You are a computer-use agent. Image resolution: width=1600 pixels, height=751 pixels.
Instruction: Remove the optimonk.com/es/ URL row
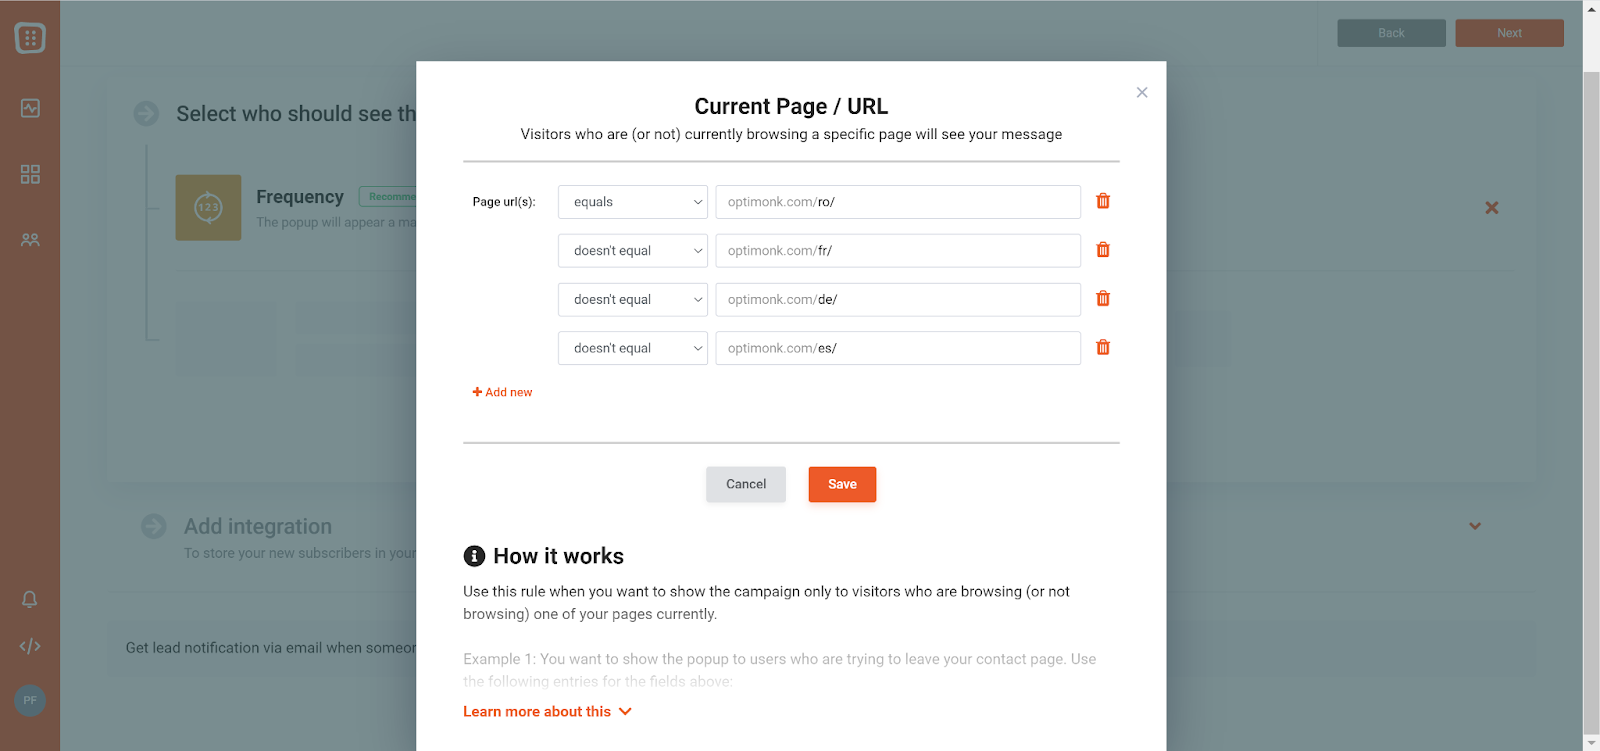tap(1103, 347)
